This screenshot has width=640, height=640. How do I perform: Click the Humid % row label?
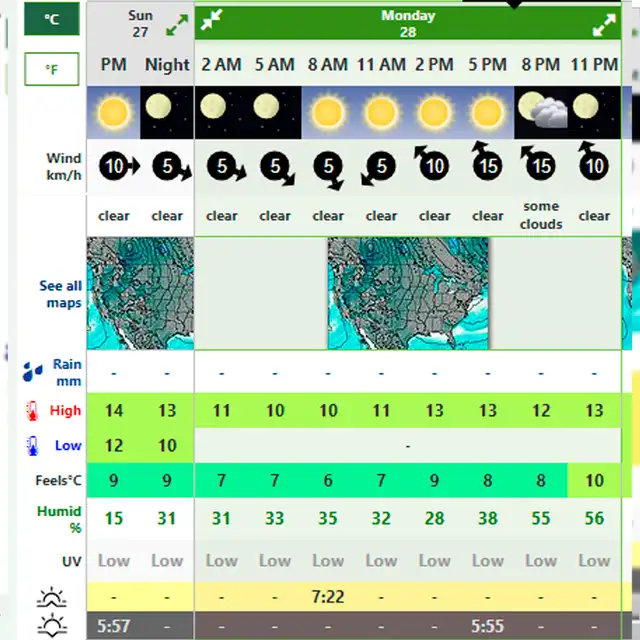point(59,519)
